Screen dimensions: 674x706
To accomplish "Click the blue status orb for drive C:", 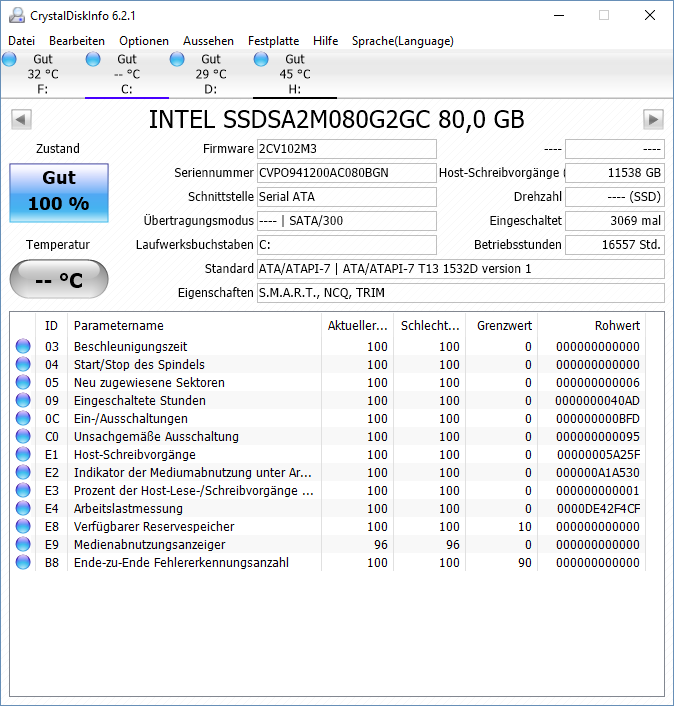I will coord(93,59).
